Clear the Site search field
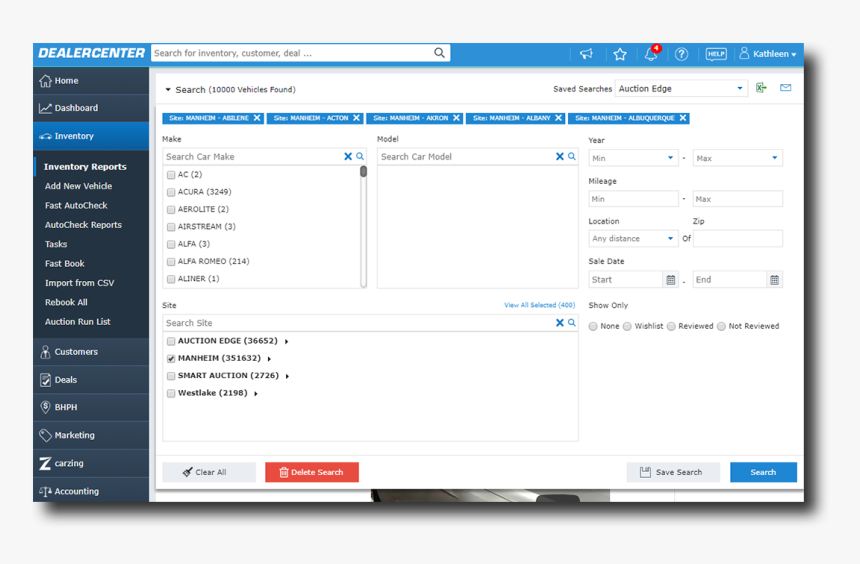860x564 pixels. pos(559,323)
